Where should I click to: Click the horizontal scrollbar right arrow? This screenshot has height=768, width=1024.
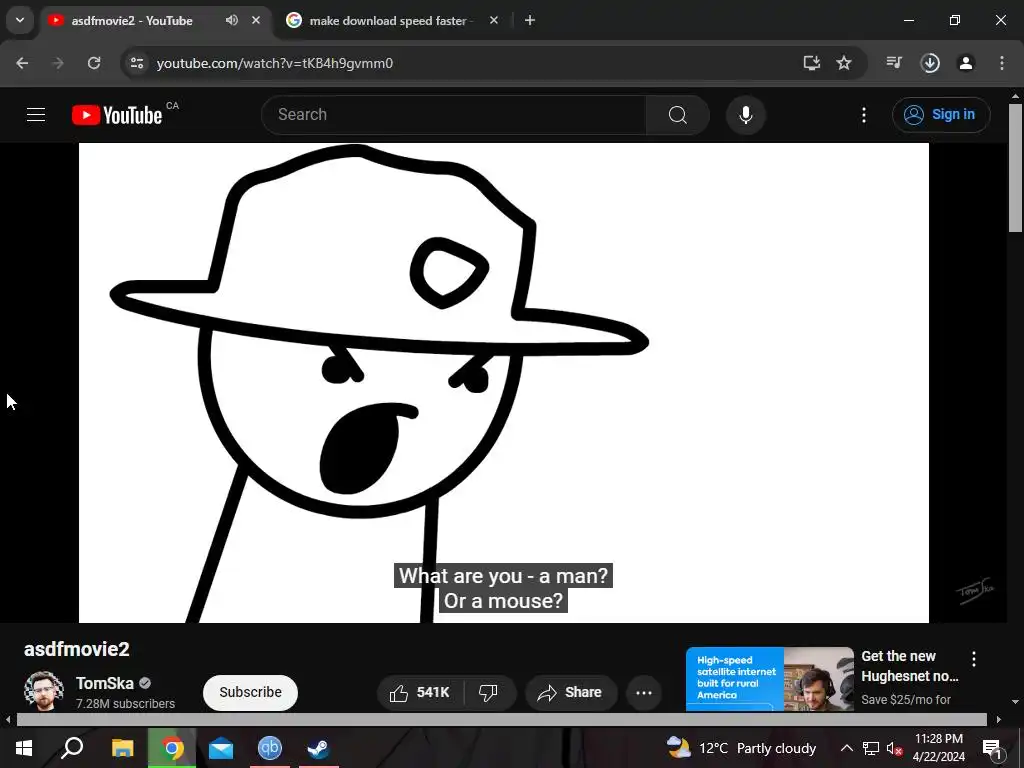999,720
